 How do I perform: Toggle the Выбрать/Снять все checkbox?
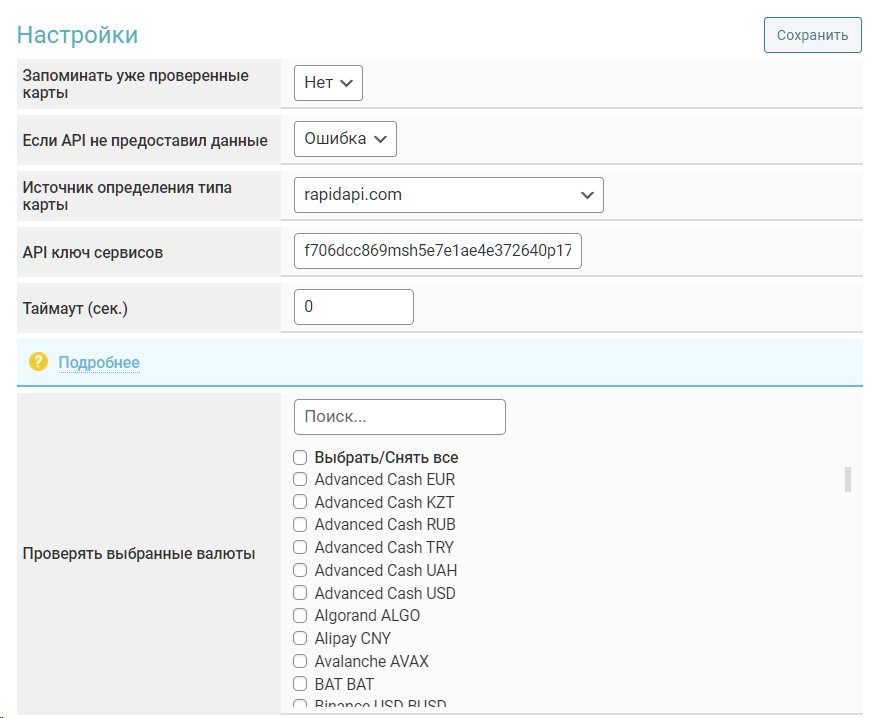300,457
